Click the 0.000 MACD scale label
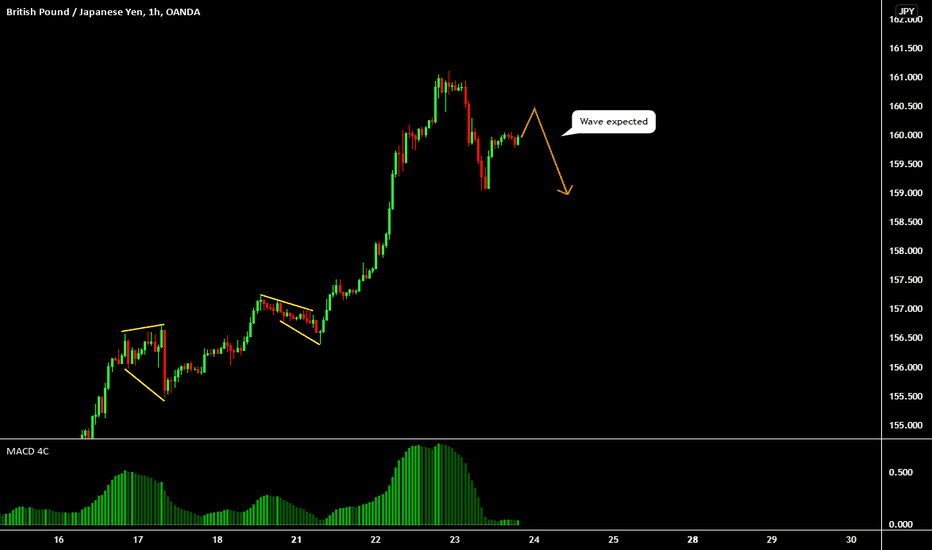 pyautogui.click(x=900, y=524)
